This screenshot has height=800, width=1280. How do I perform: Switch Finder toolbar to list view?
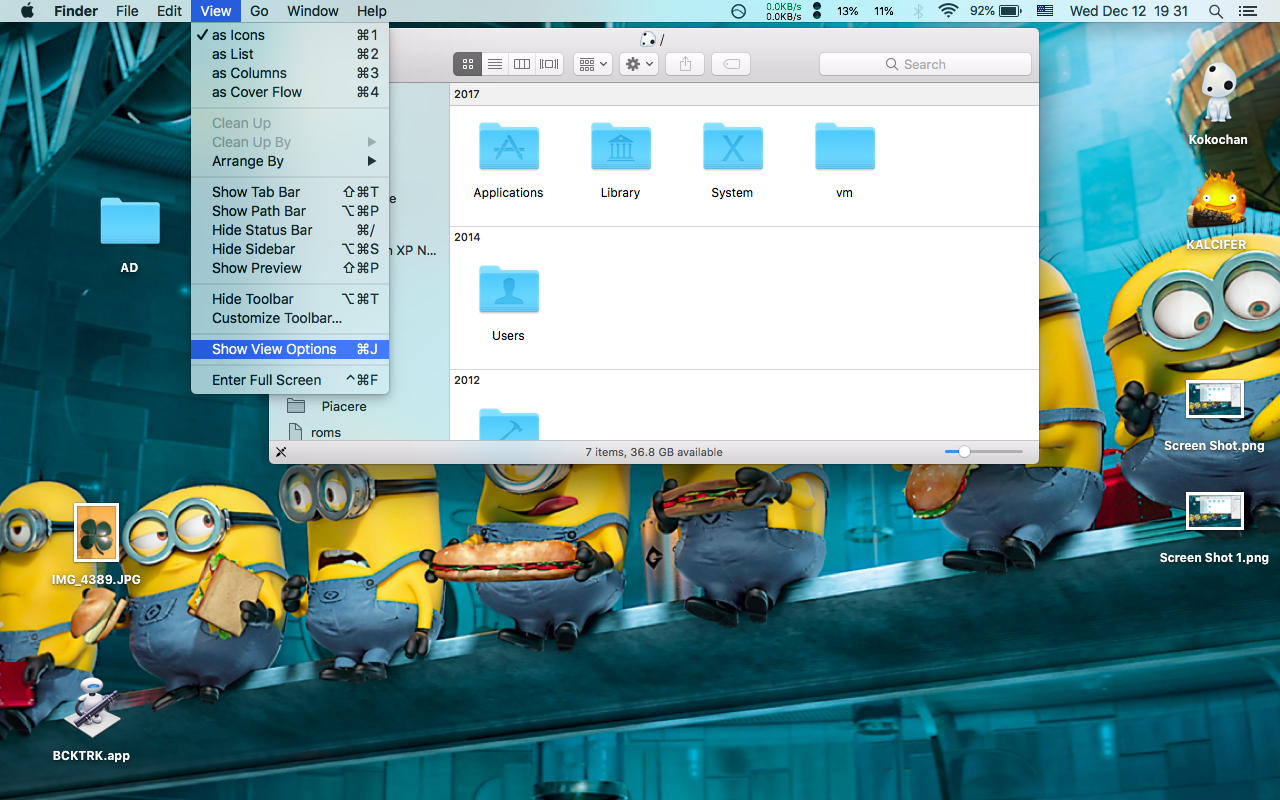point(494,64)
